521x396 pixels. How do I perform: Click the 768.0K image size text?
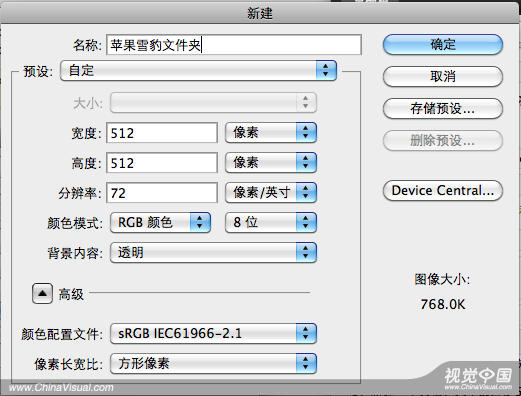[442, 304]
